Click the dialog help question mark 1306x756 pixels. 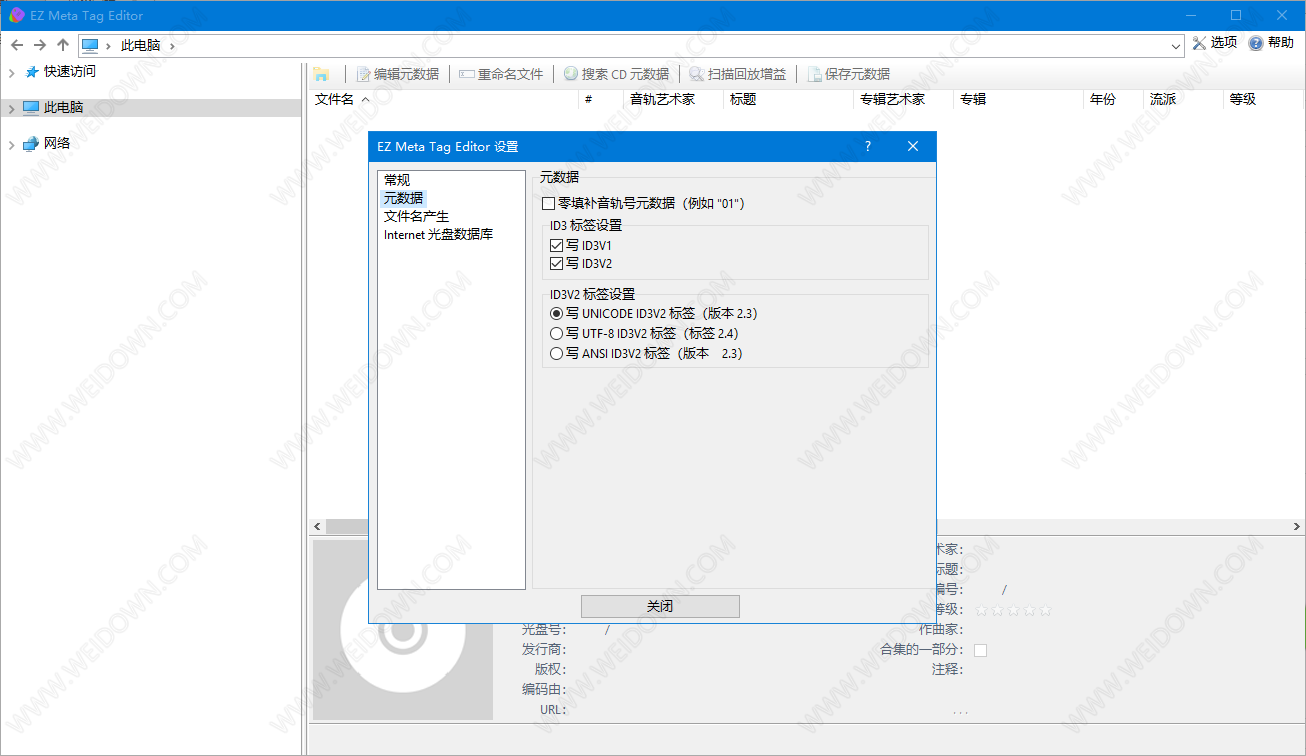867,146
